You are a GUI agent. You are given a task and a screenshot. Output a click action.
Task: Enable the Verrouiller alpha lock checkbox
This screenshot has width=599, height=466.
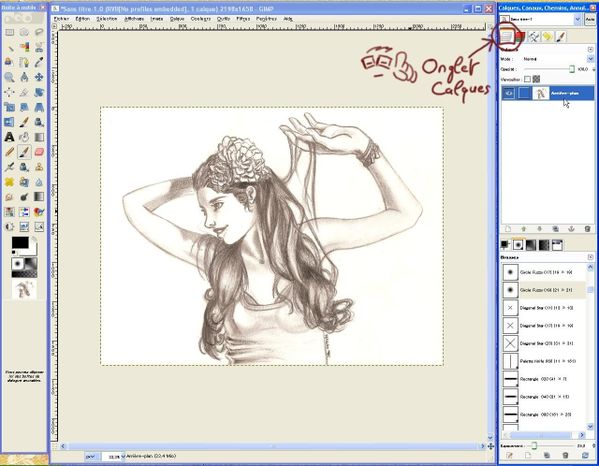(527, 79)
